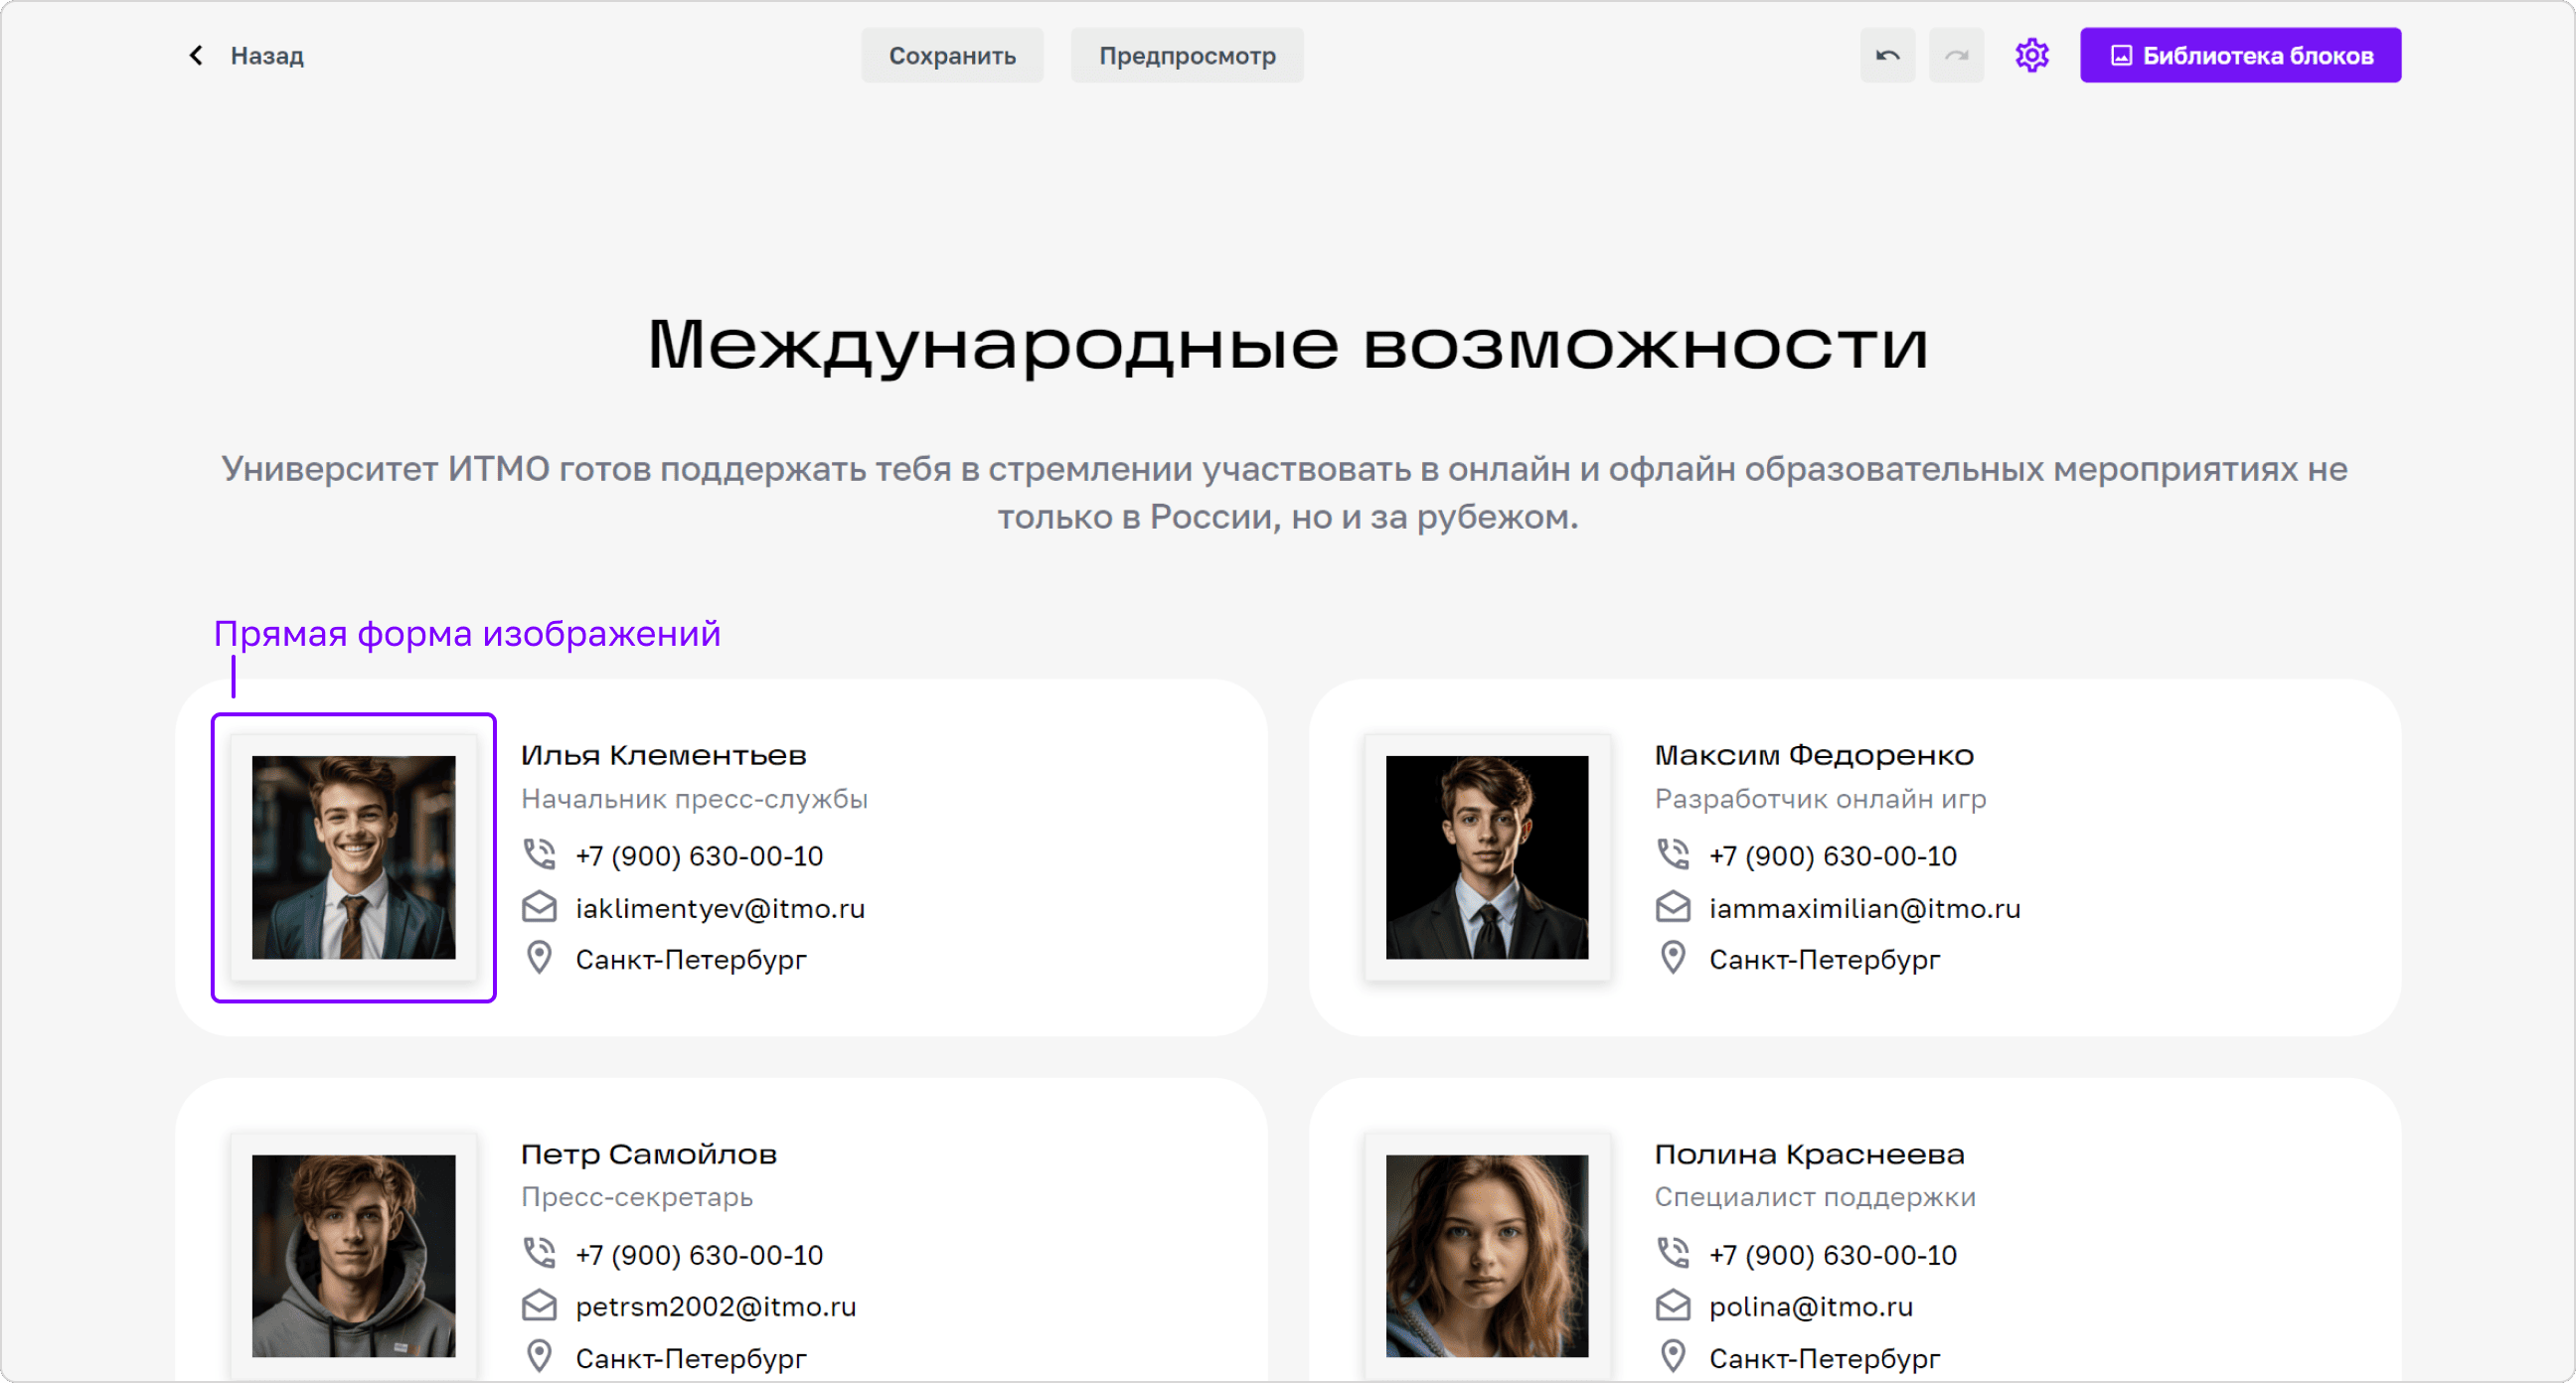Screen dimensions: 2576x1383
Task: Click Санкт-Петербург in Максим Федоренко's card
Action: (x=1825, y=960)
